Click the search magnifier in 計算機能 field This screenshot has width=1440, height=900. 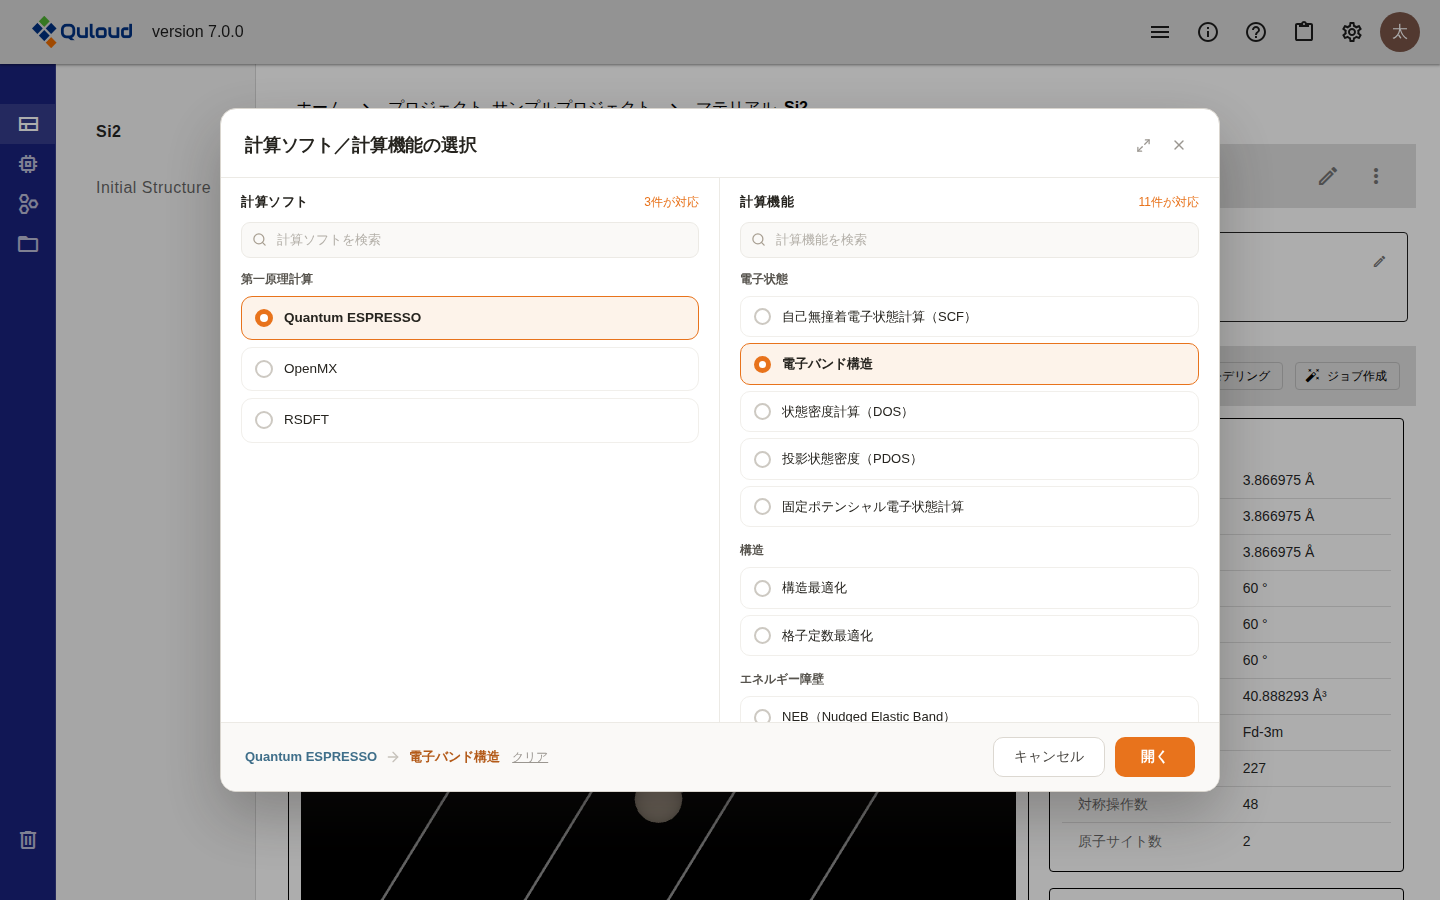coord(759,240)
